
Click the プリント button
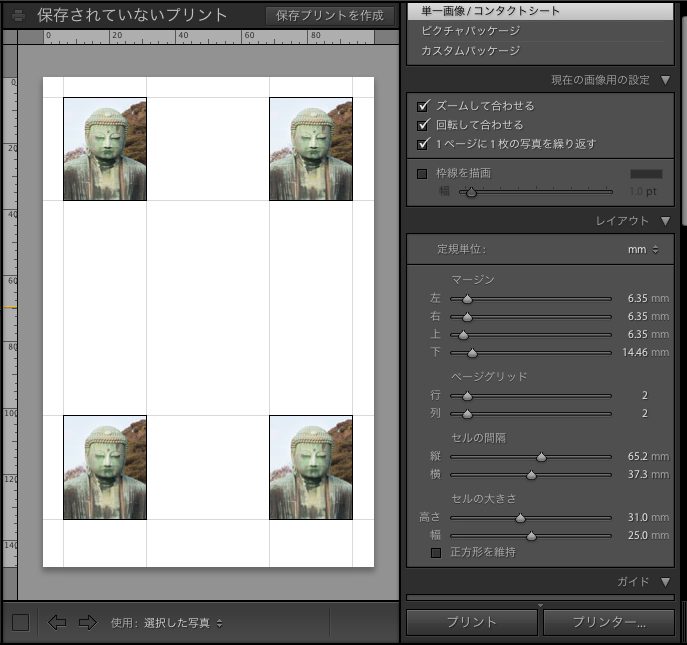tap(472, 622)
